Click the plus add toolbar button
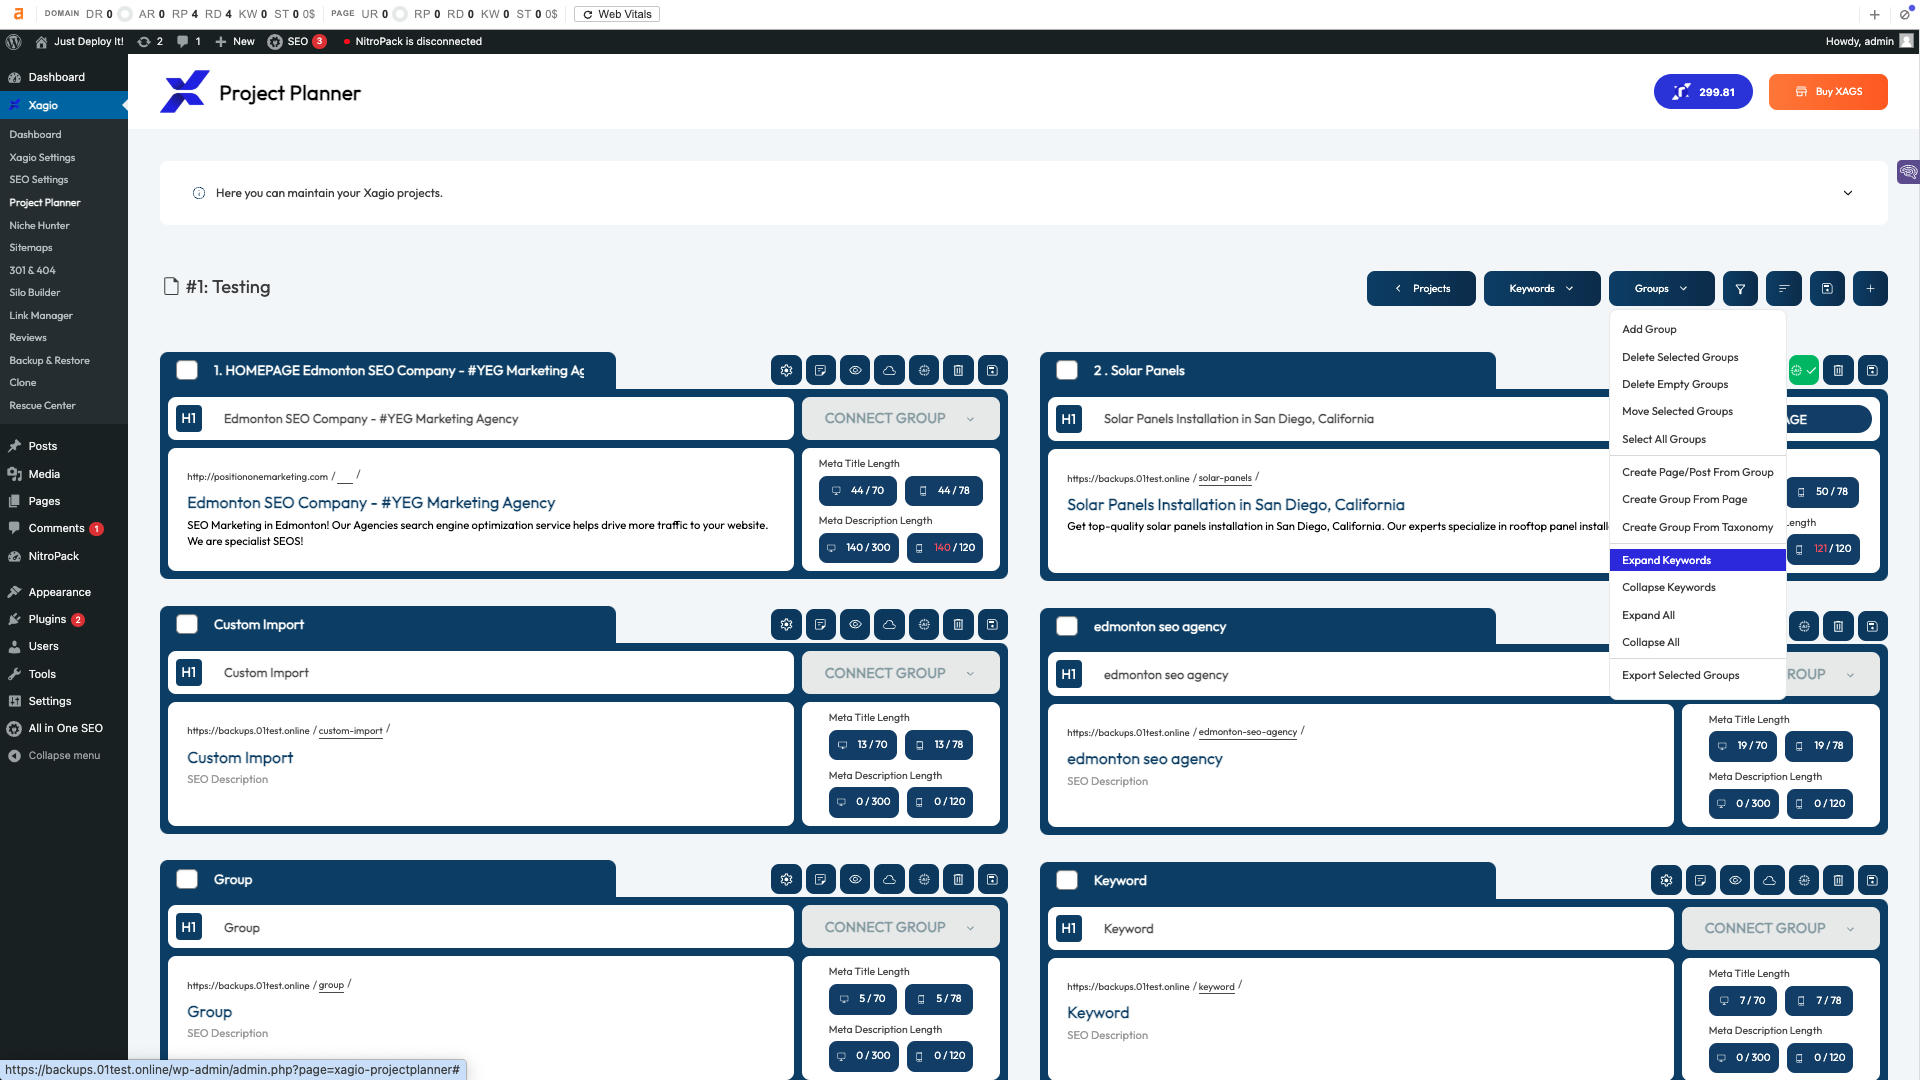The image size is (1920, 1080). coord(1870,288)
